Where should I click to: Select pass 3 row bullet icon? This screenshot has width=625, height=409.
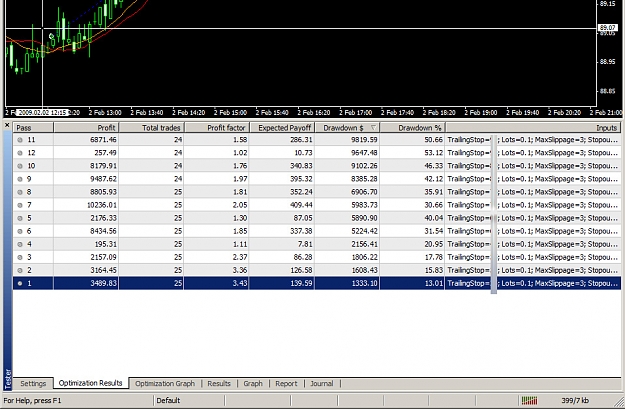20,258
